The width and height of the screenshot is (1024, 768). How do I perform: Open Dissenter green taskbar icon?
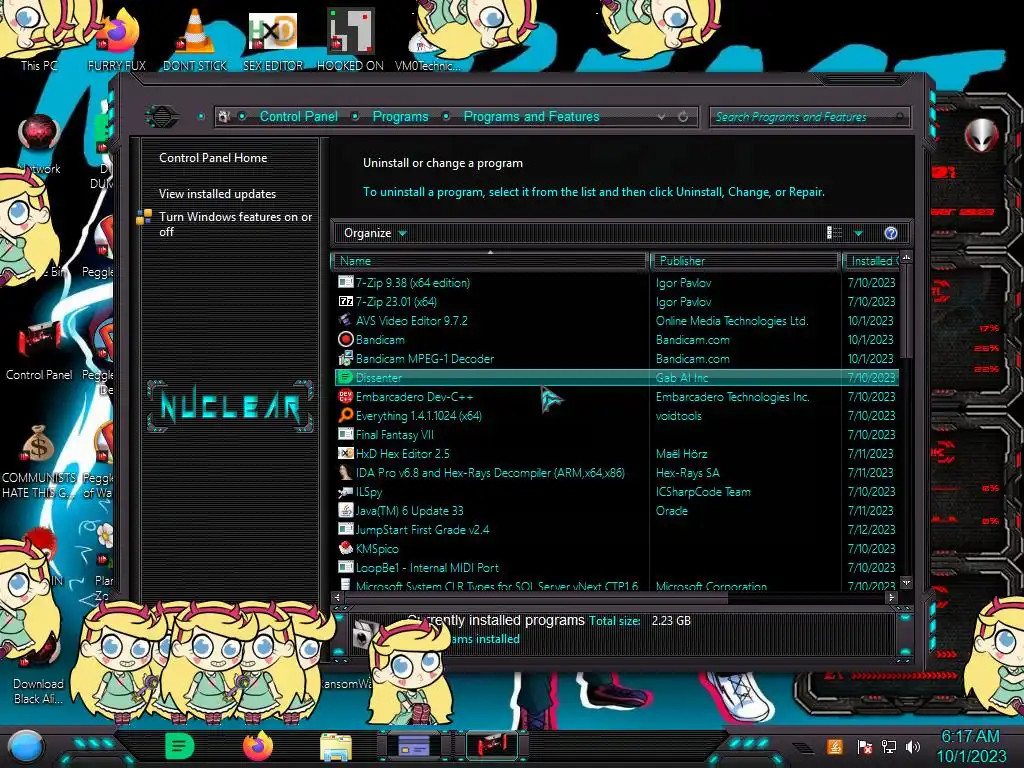click(180, 746)
